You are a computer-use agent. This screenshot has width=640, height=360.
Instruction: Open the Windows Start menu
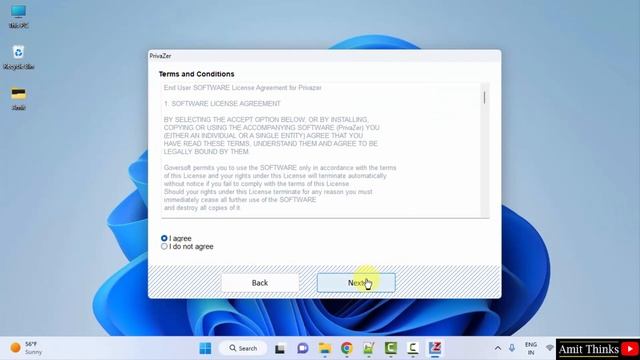[205, 348]
